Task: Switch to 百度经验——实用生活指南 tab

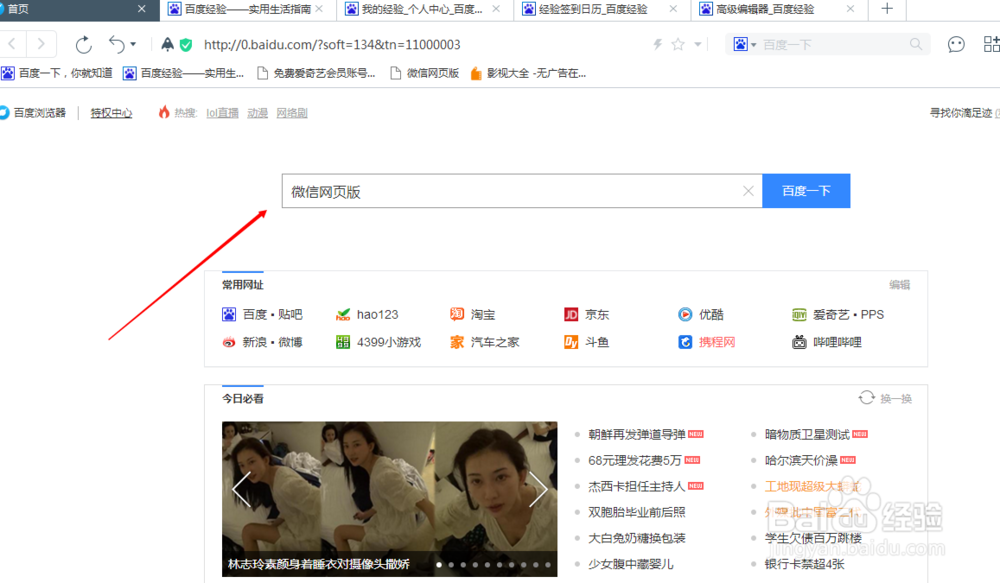Action: coord(246,9)
